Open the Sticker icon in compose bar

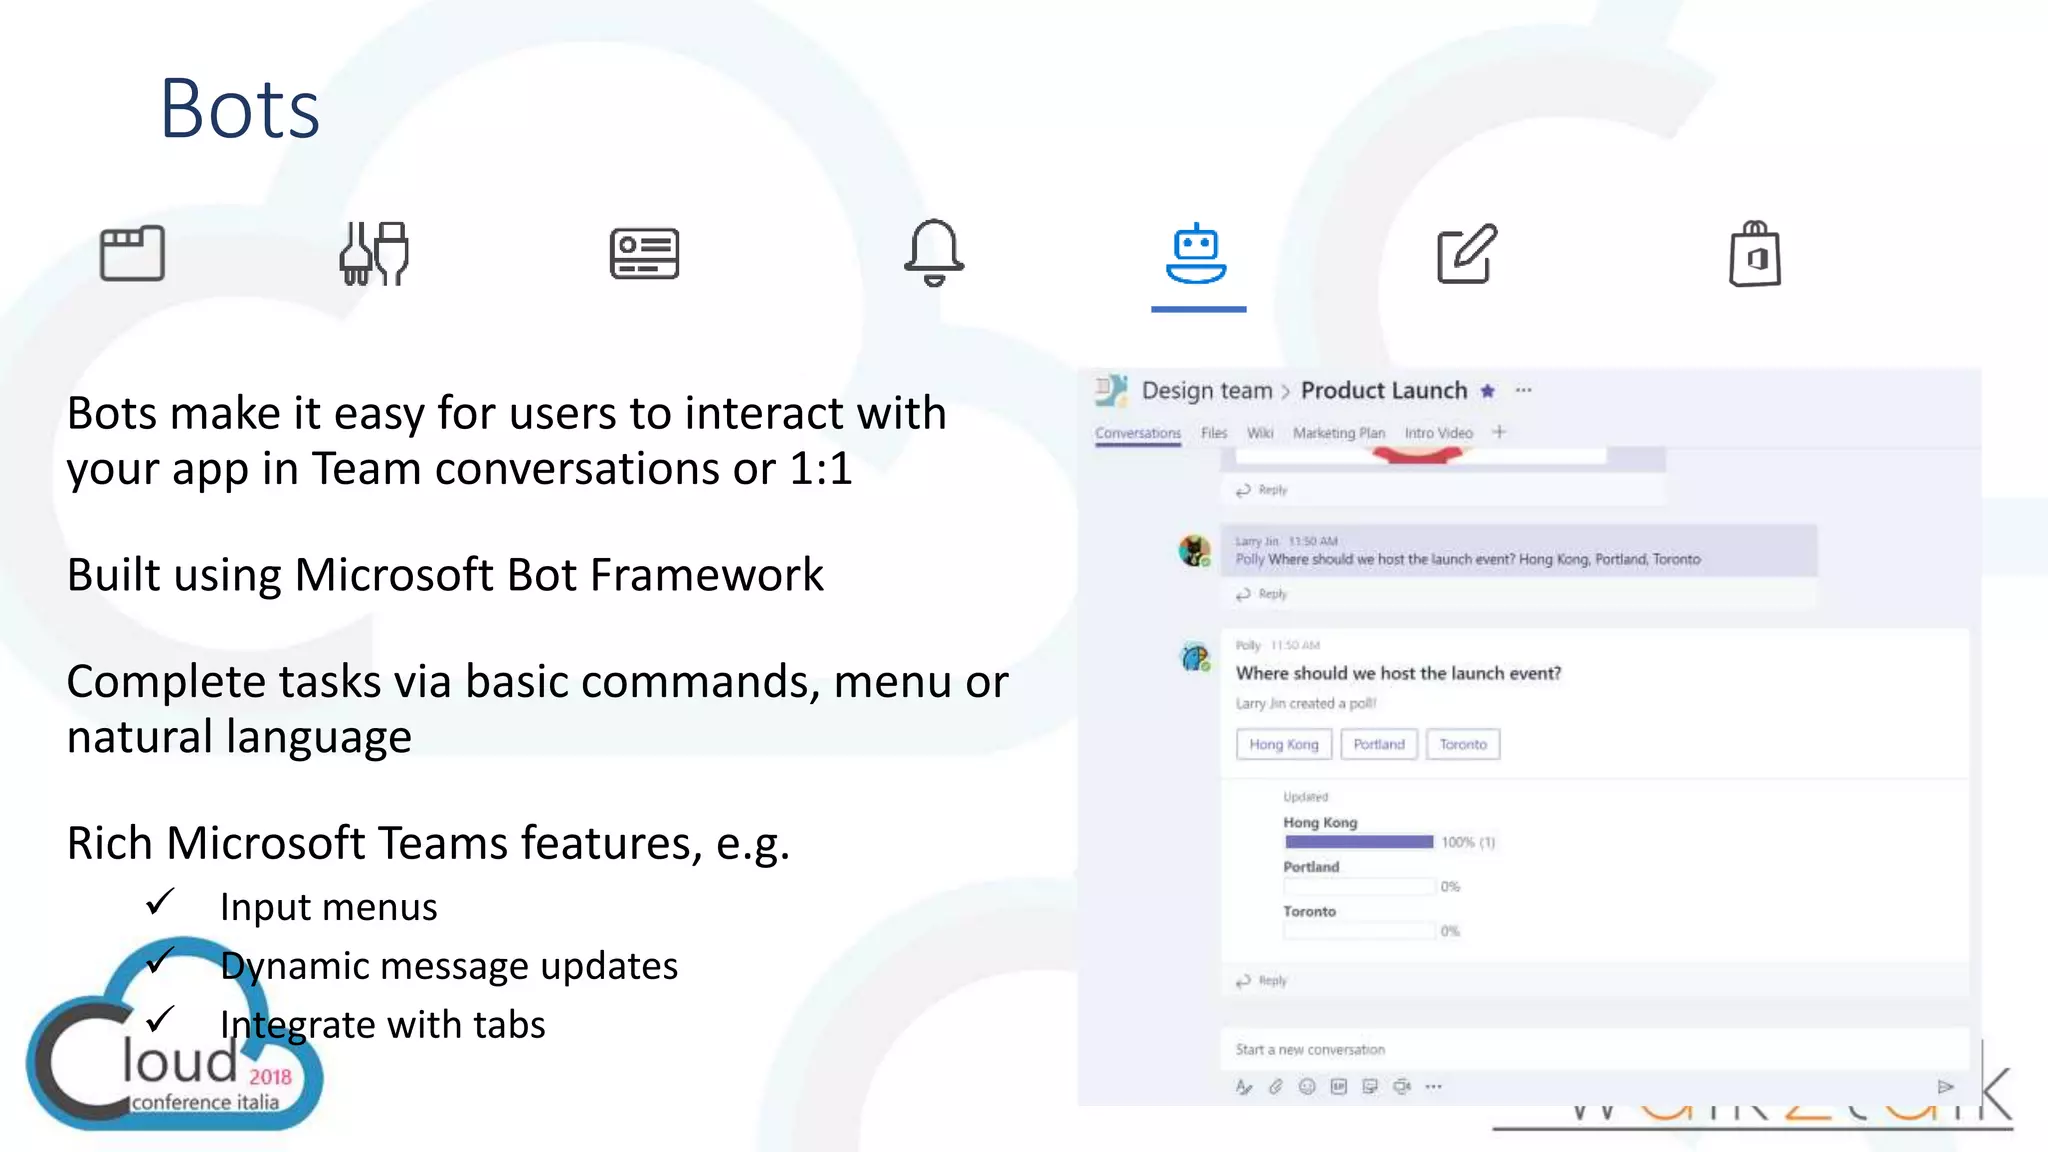[1370, 1087]
